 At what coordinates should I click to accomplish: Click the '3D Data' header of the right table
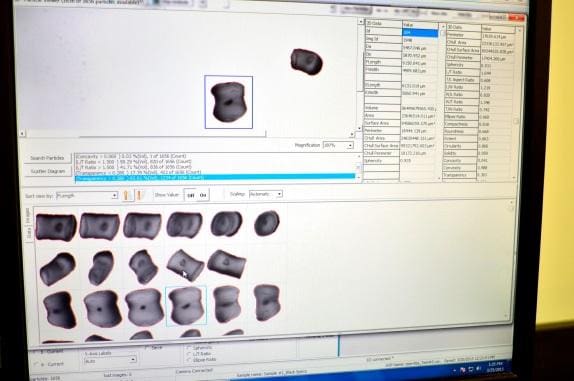tap(463, 27)
